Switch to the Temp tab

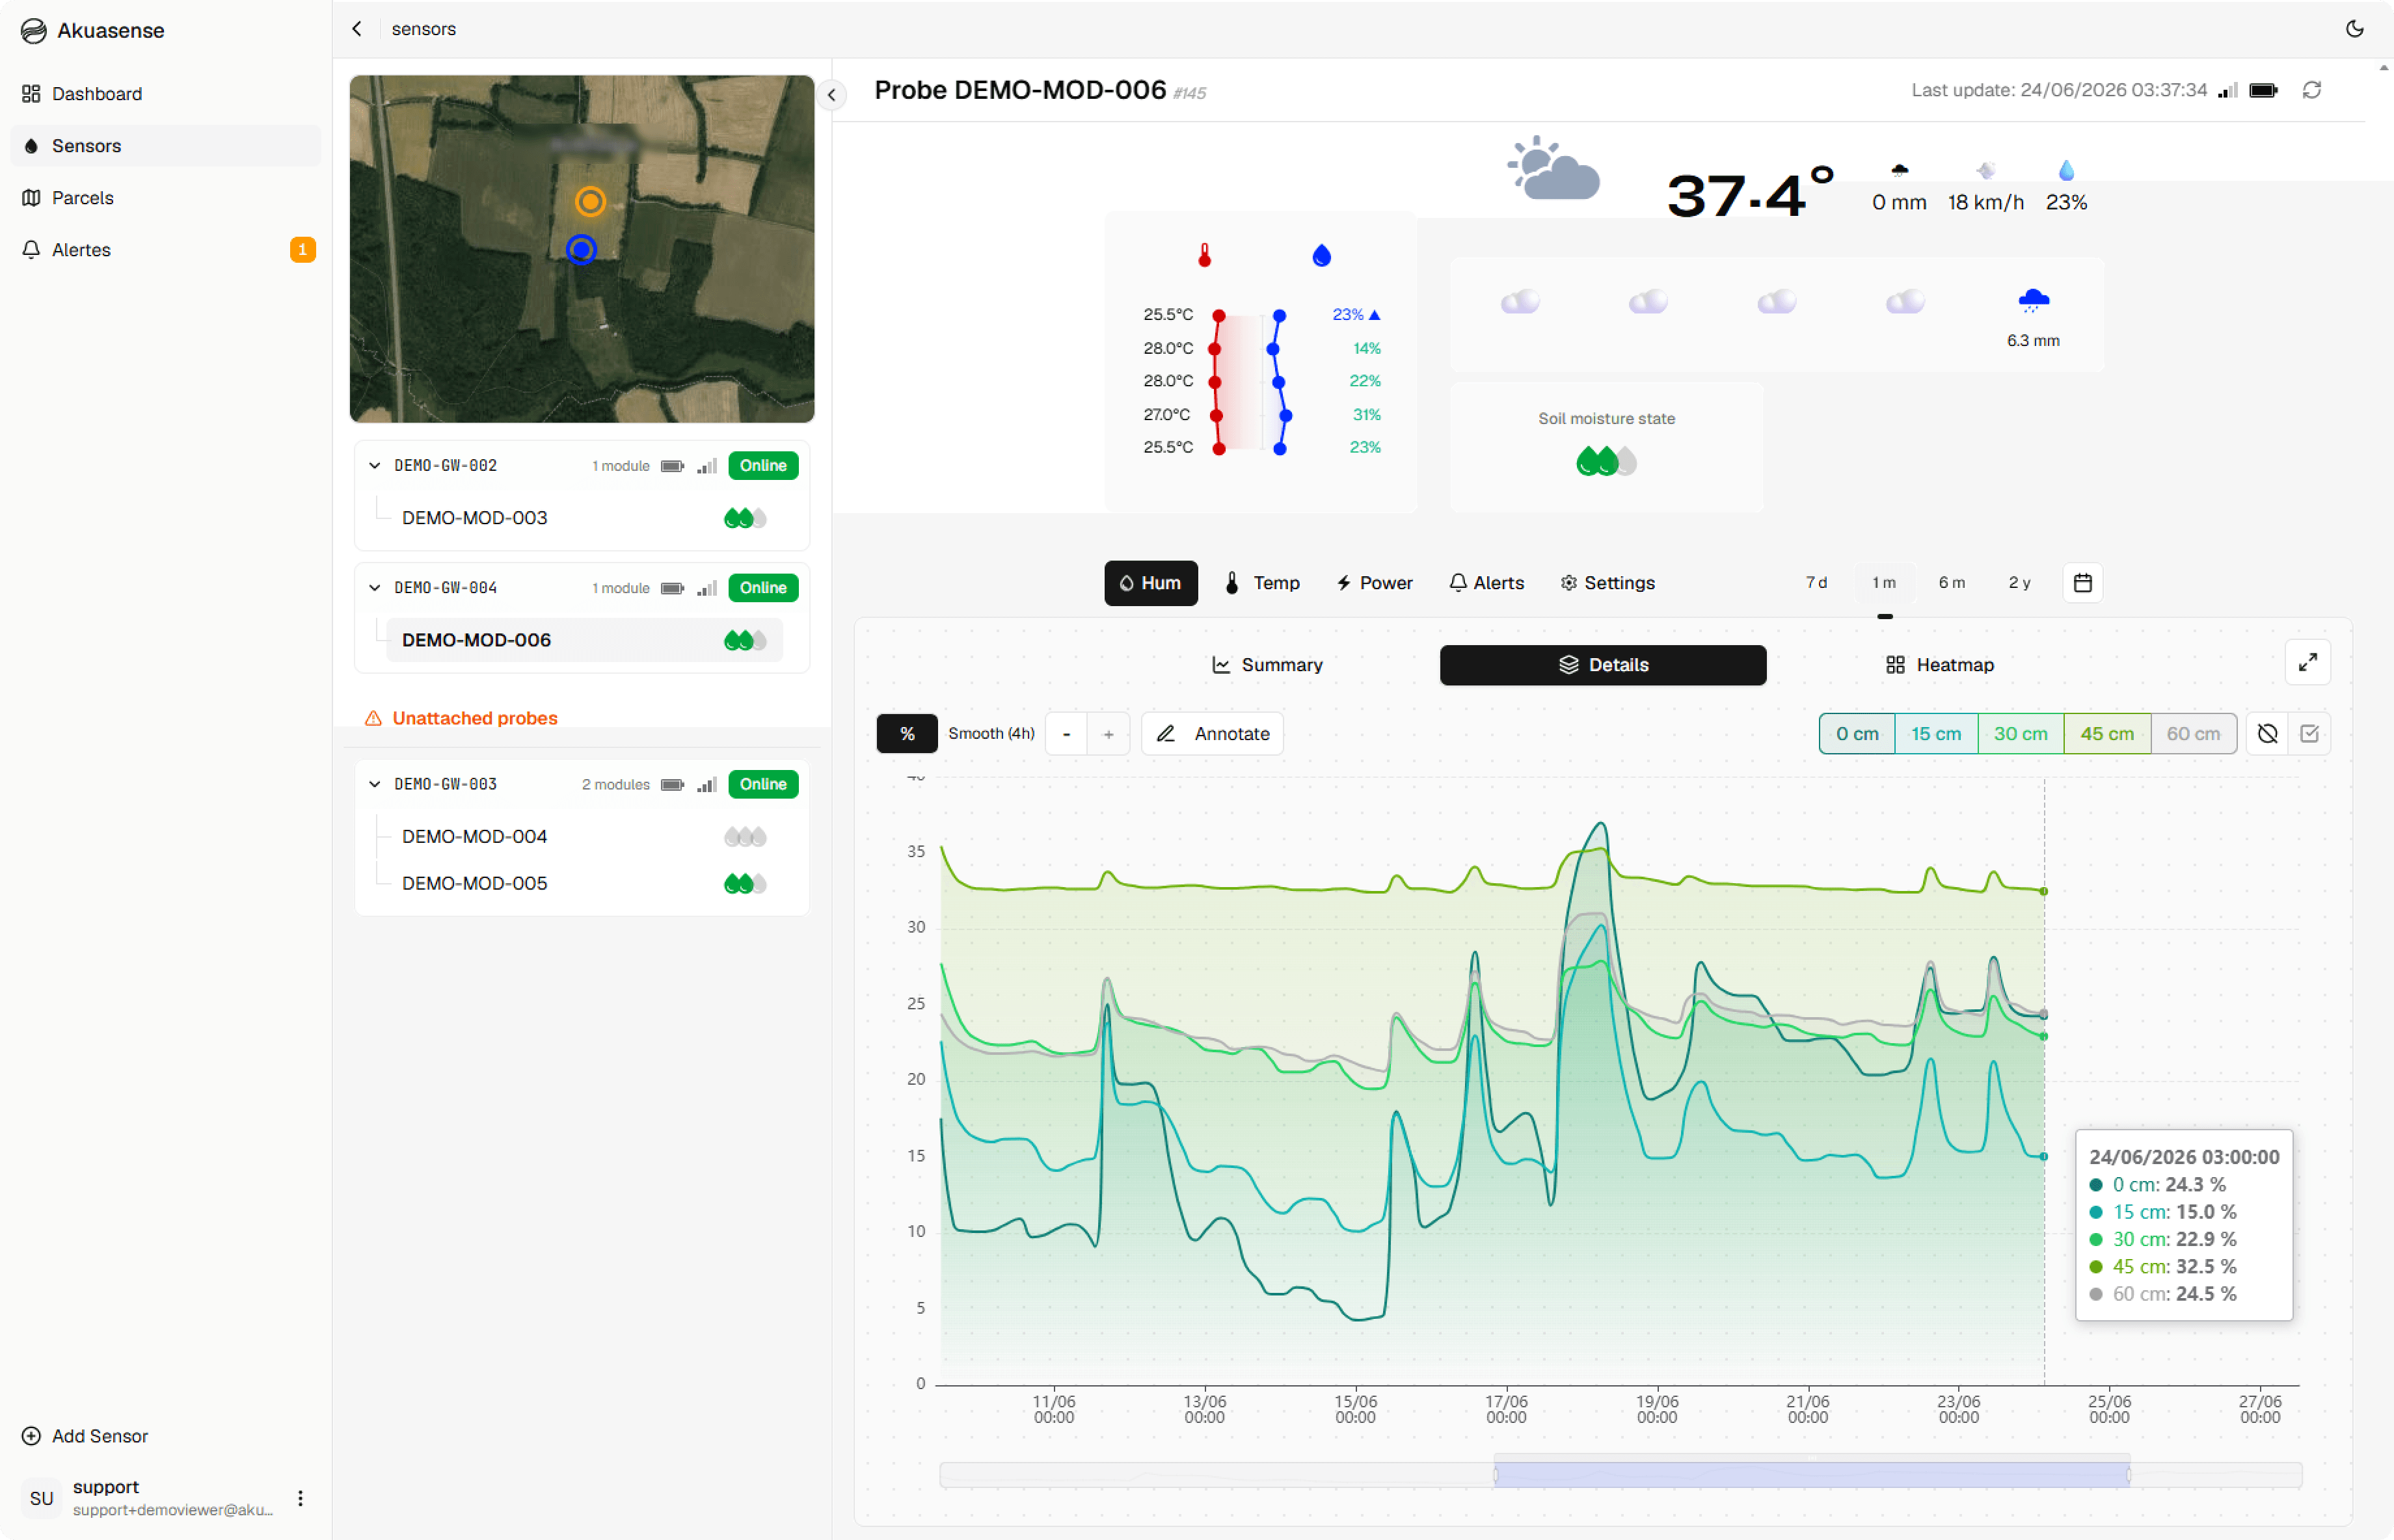pyautogui.click(x=1262, y=583)
